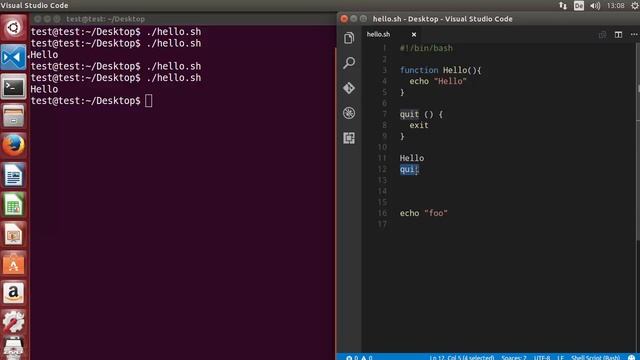This screenshot has height=360, width=640.
Task: Click the editor vertical scrollbar
Action: coord(638,143)
